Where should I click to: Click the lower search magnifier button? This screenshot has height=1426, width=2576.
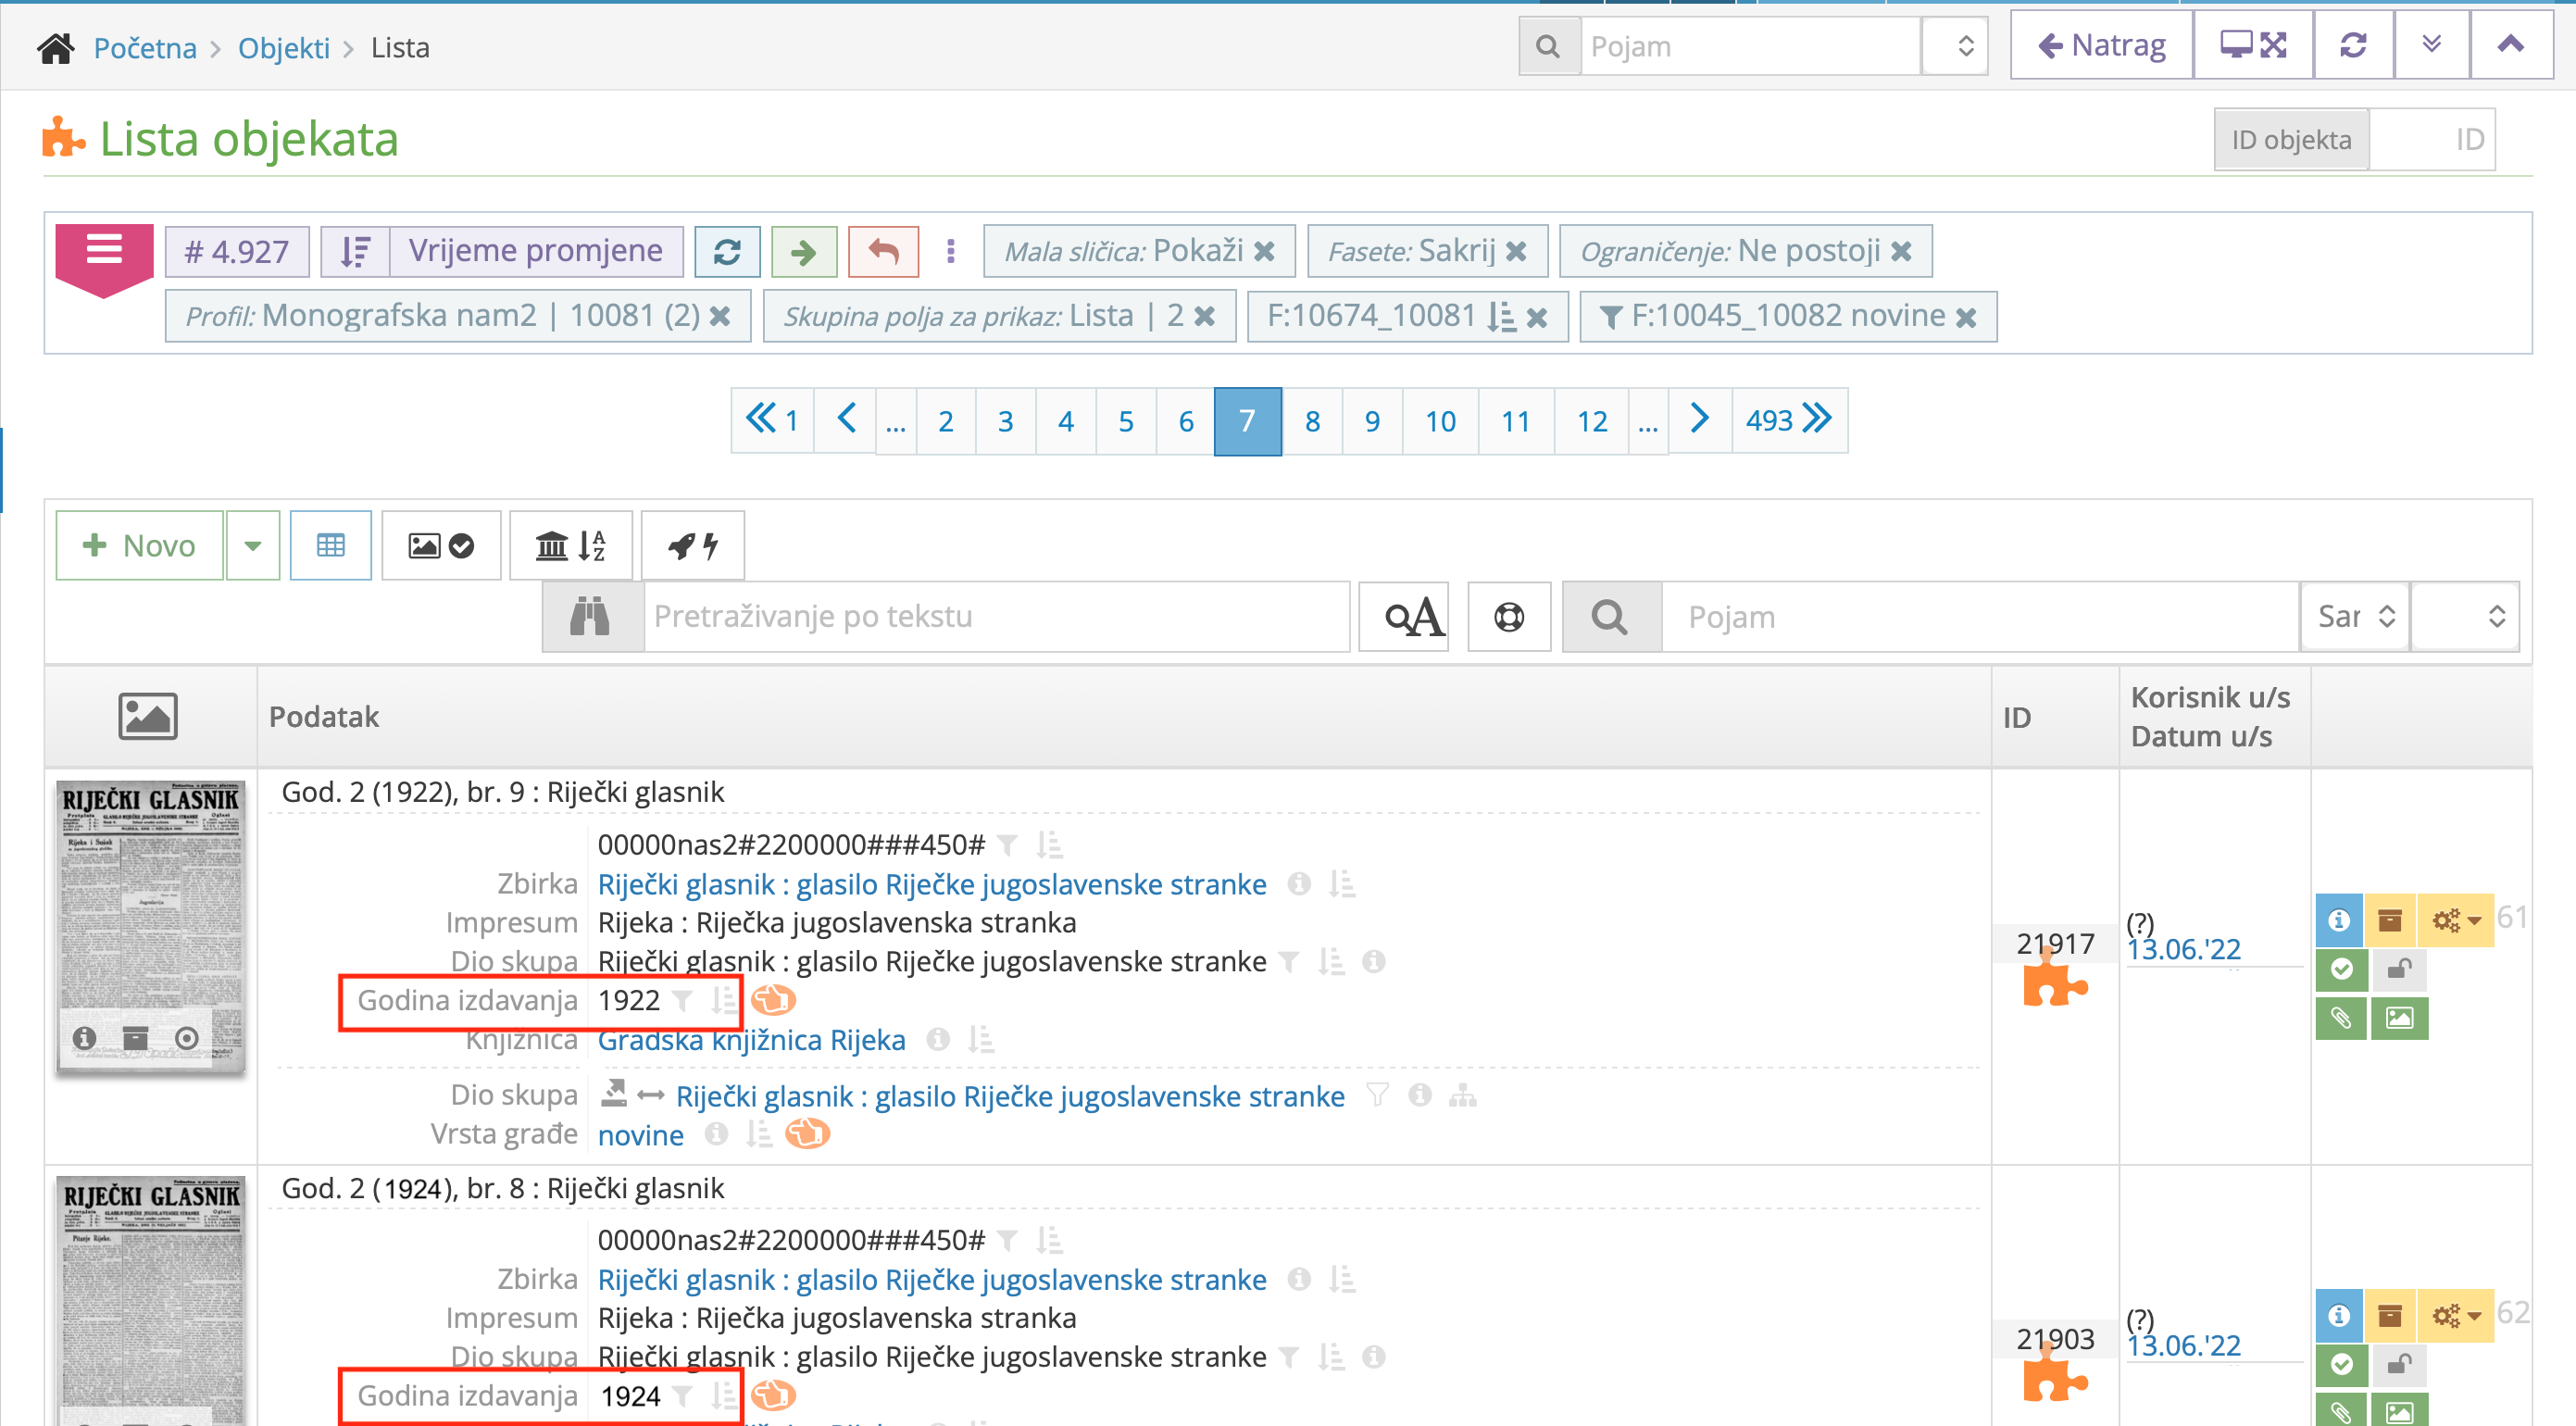1611,616
